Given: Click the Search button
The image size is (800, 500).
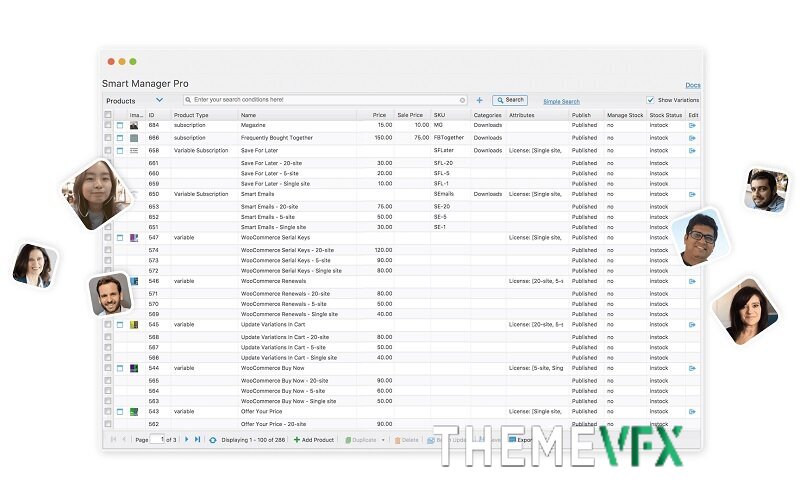Looking at the screenshot, I should point(510,100).
